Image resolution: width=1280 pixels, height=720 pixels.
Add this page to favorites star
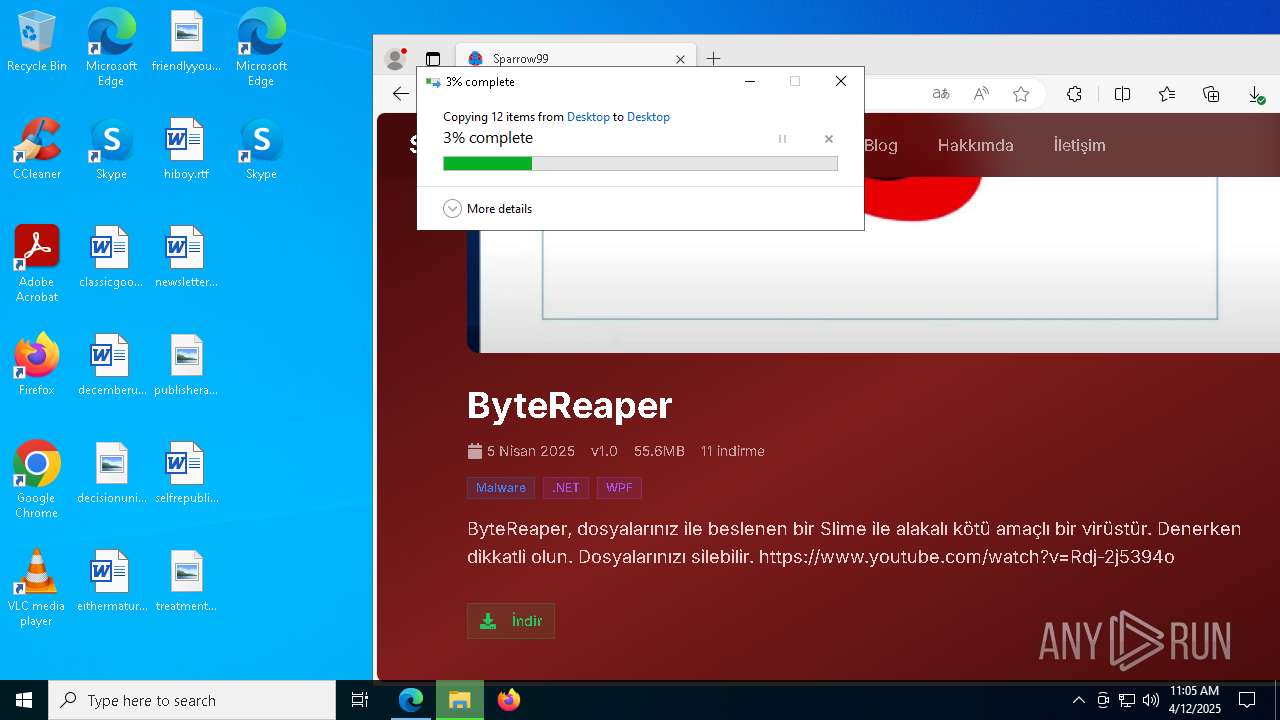[1021, 94]
